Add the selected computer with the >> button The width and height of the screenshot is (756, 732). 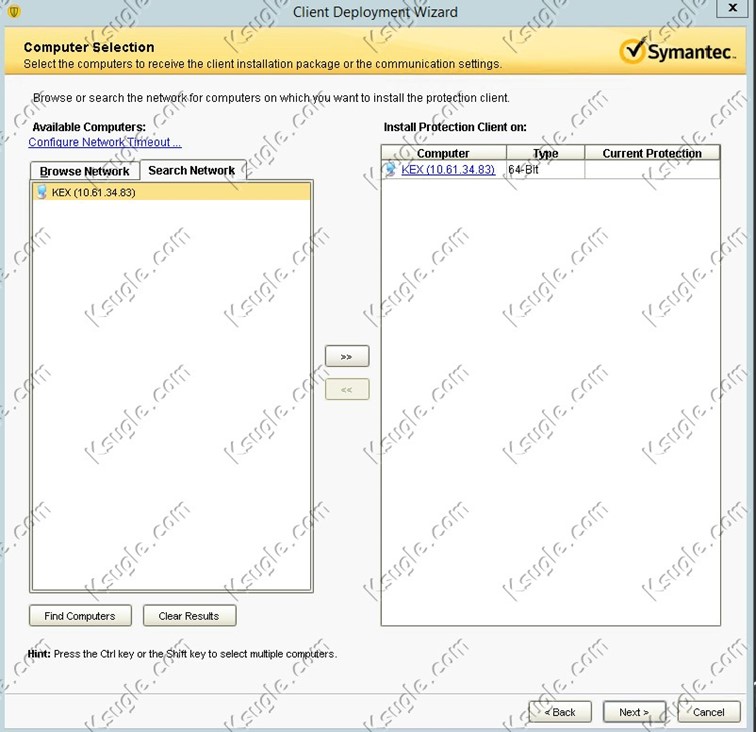347,356
